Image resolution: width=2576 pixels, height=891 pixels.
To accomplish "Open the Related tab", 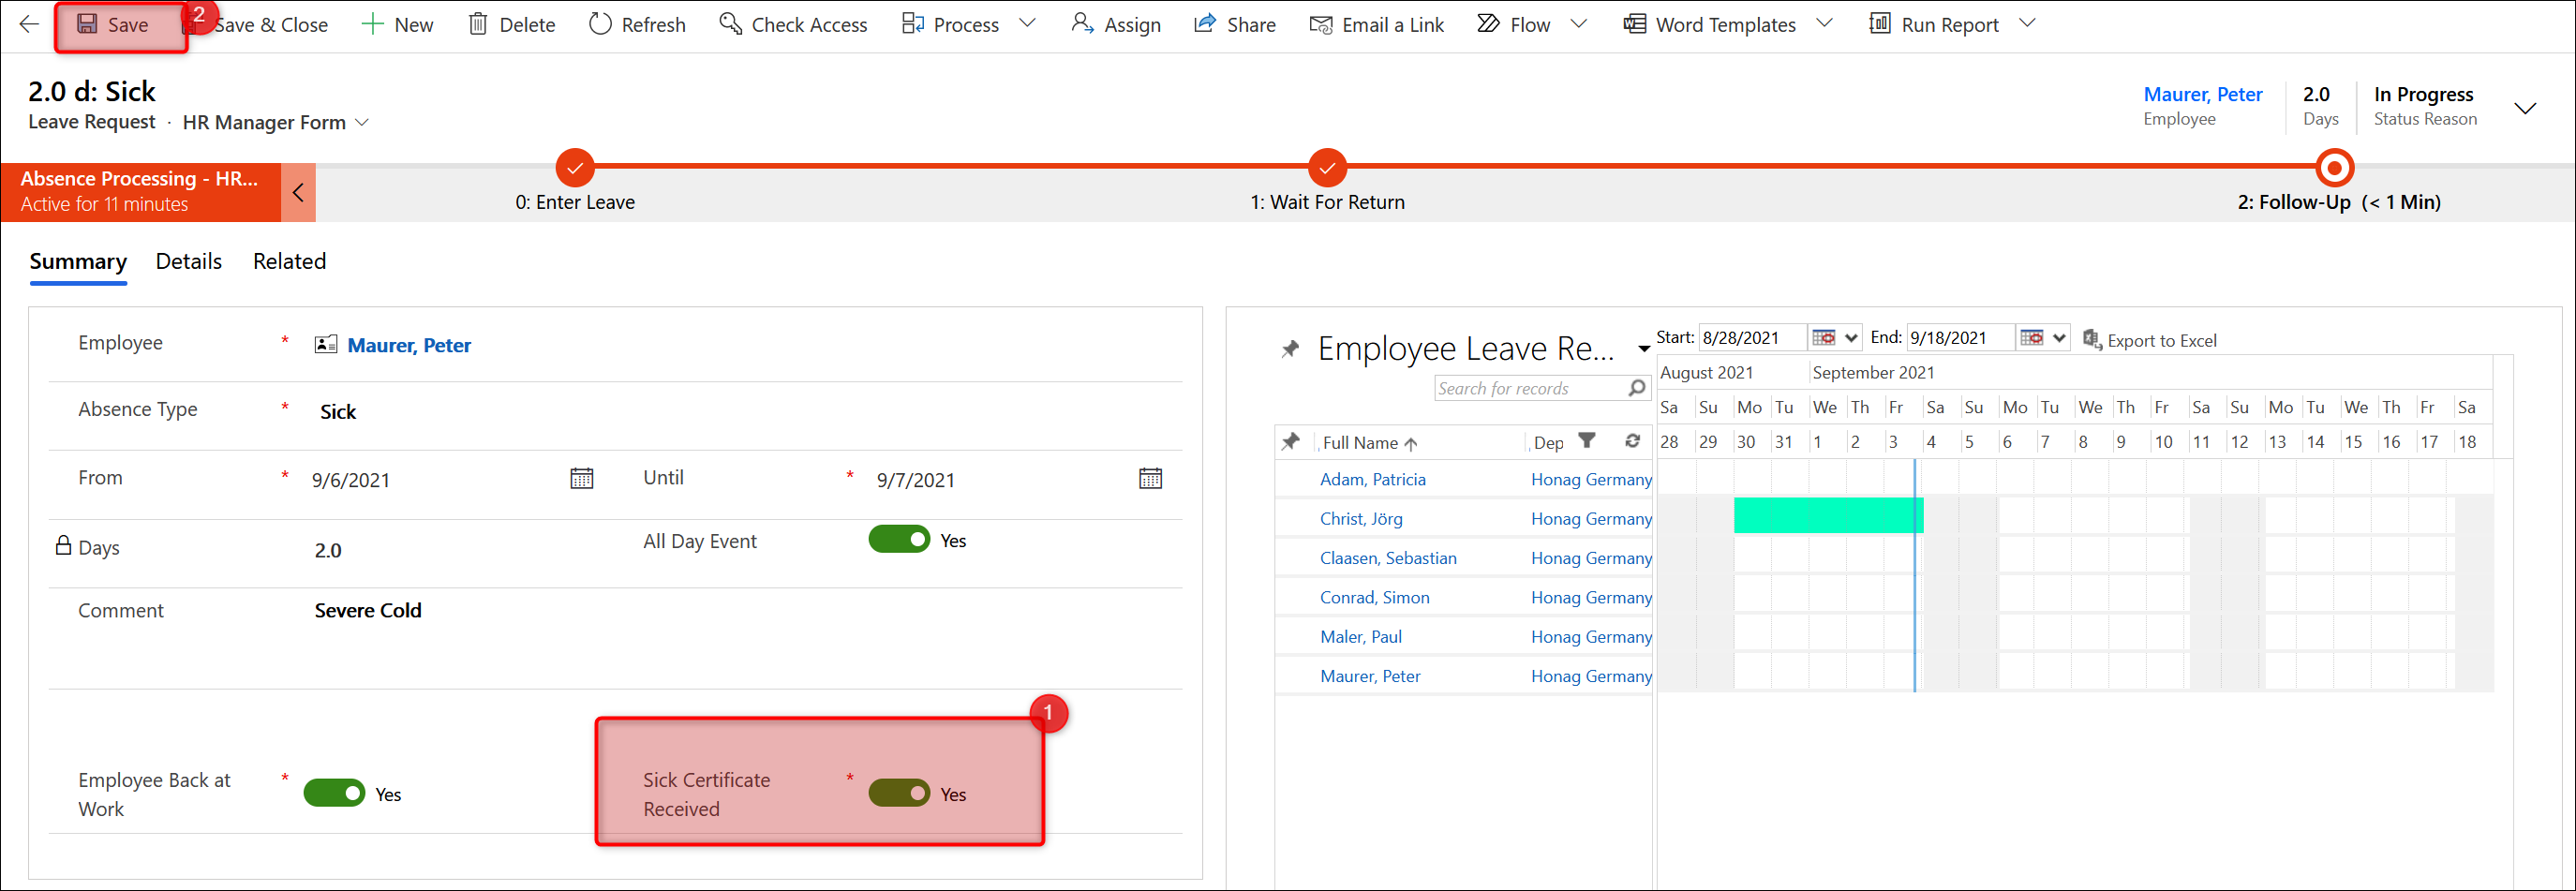I will 289,262.
